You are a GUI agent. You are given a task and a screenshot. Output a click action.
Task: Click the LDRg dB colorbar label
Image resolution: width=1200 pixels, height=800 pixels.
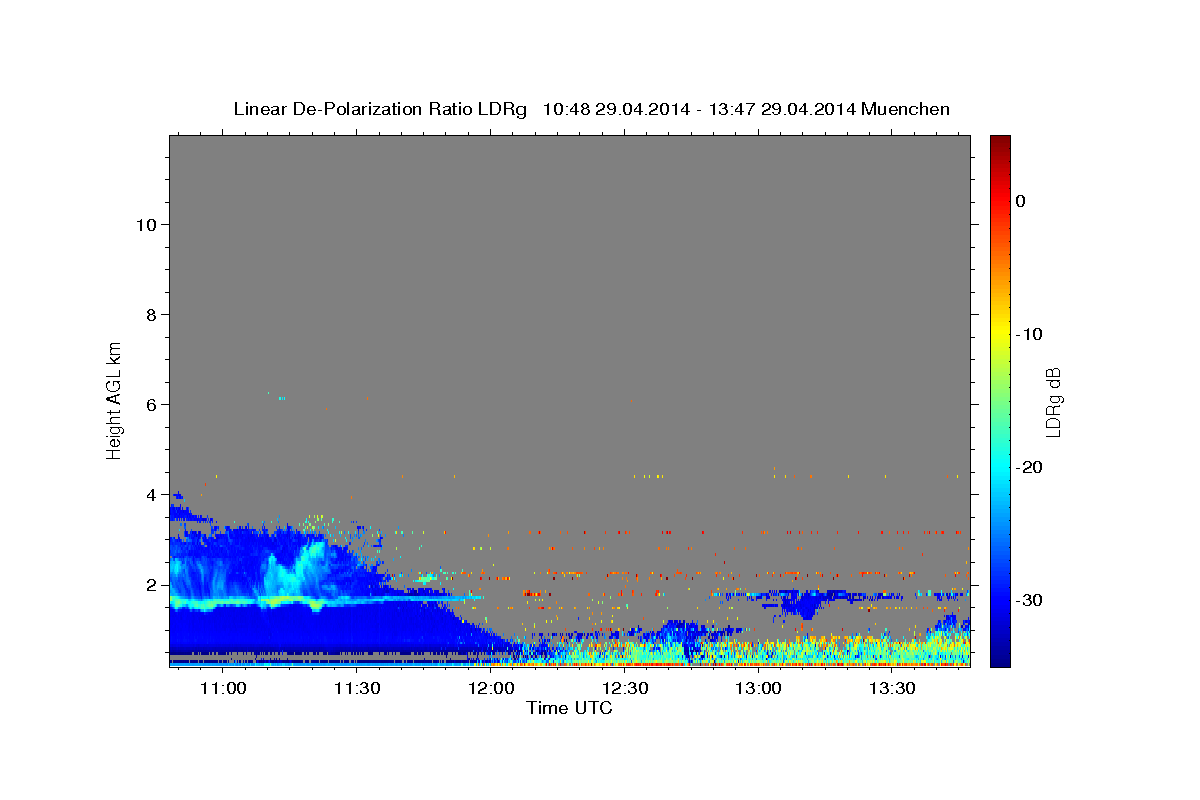coord(1053,400)
